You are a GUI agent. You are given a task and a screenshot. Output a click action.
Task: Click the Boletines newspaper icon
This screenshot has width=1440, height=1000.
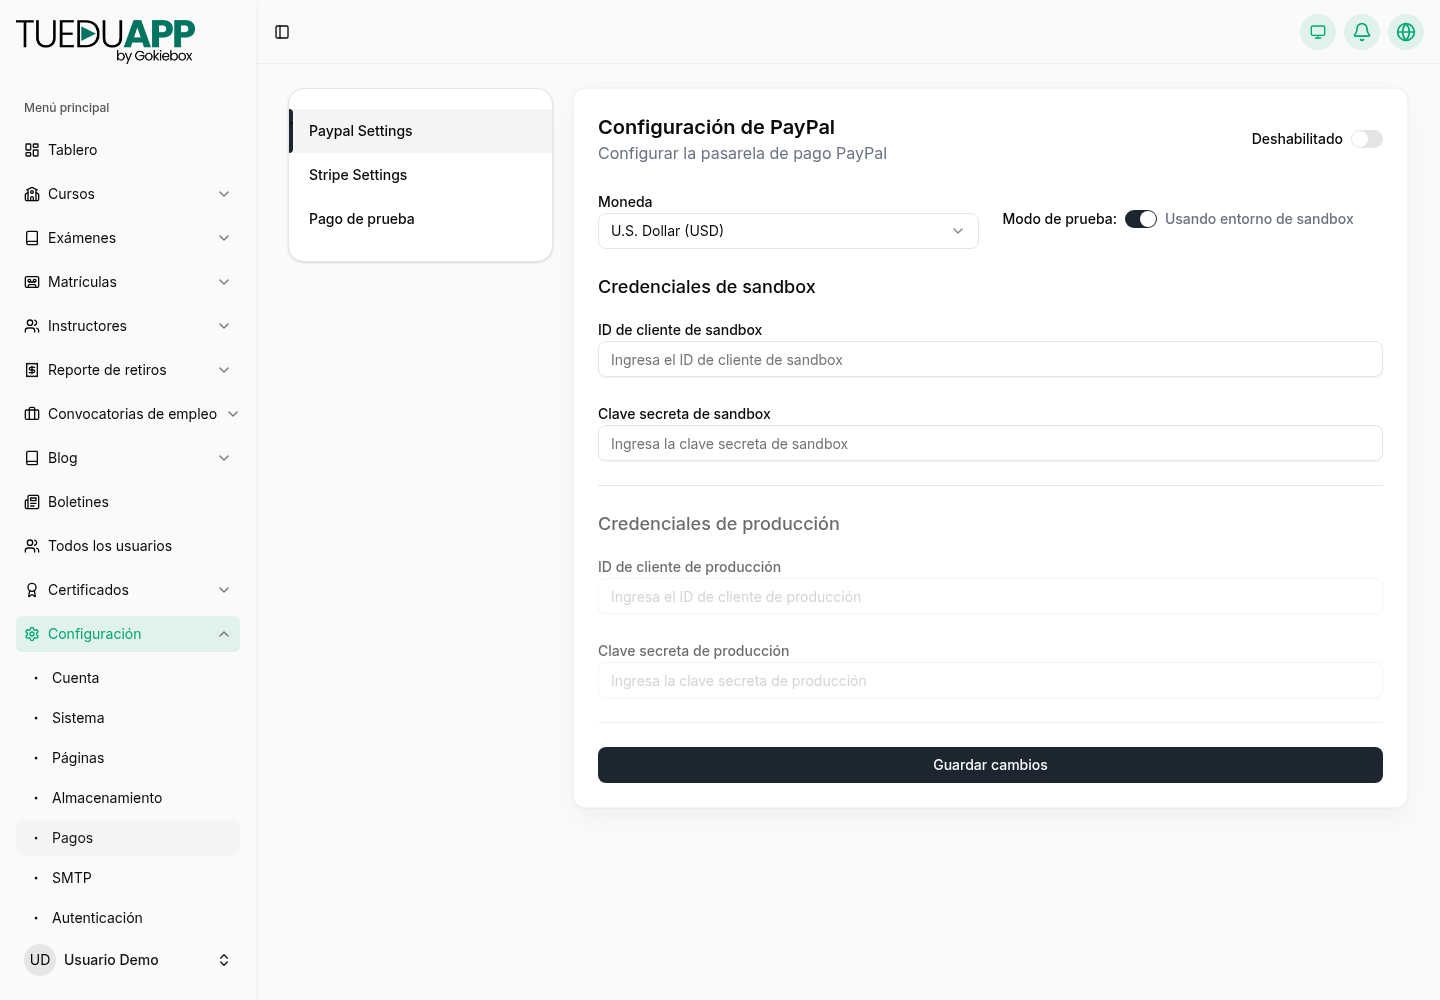(x=32, y=502)
